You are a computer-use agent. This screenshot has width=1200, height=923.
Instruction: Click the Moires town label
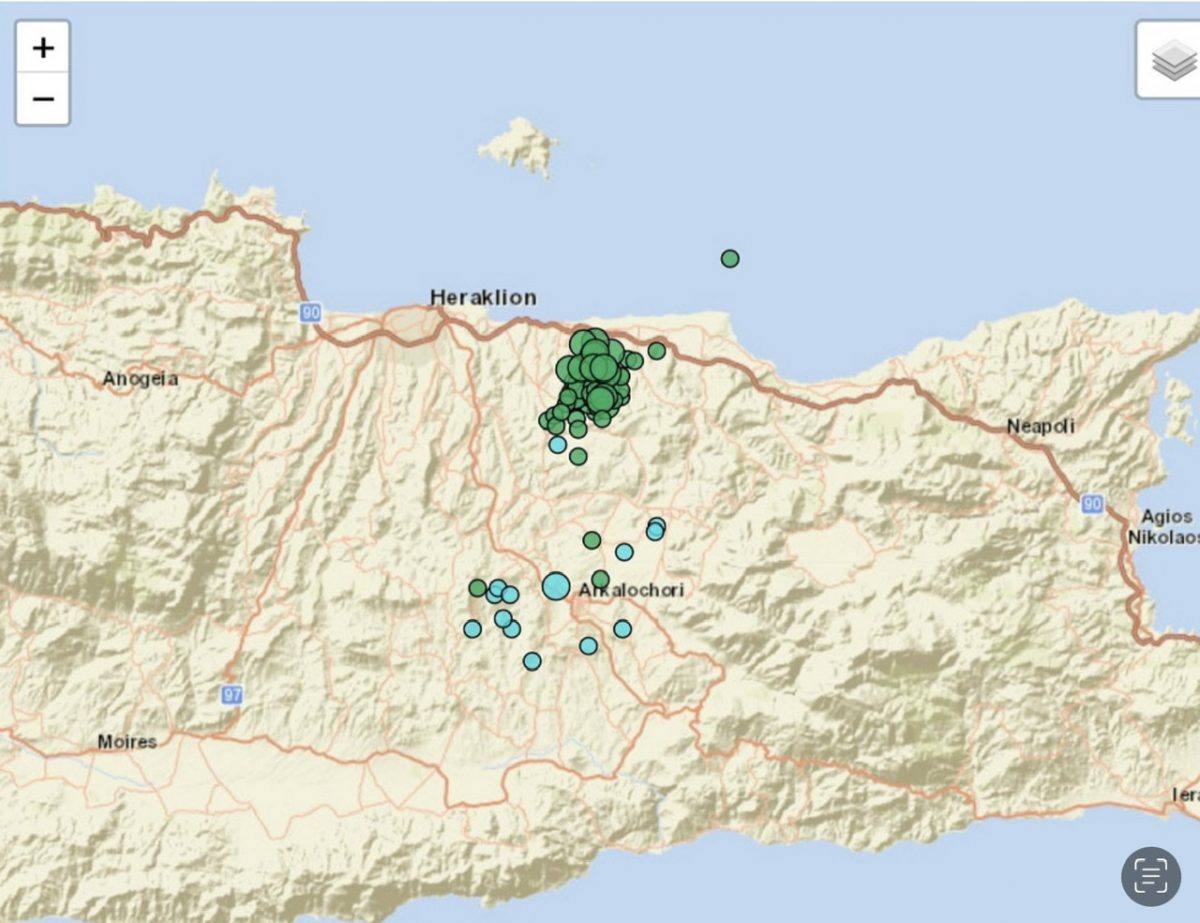(127, 742)
